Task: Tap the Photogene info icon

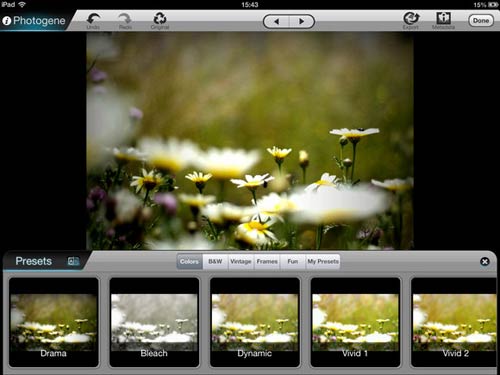Action: (x=7, y=21)
